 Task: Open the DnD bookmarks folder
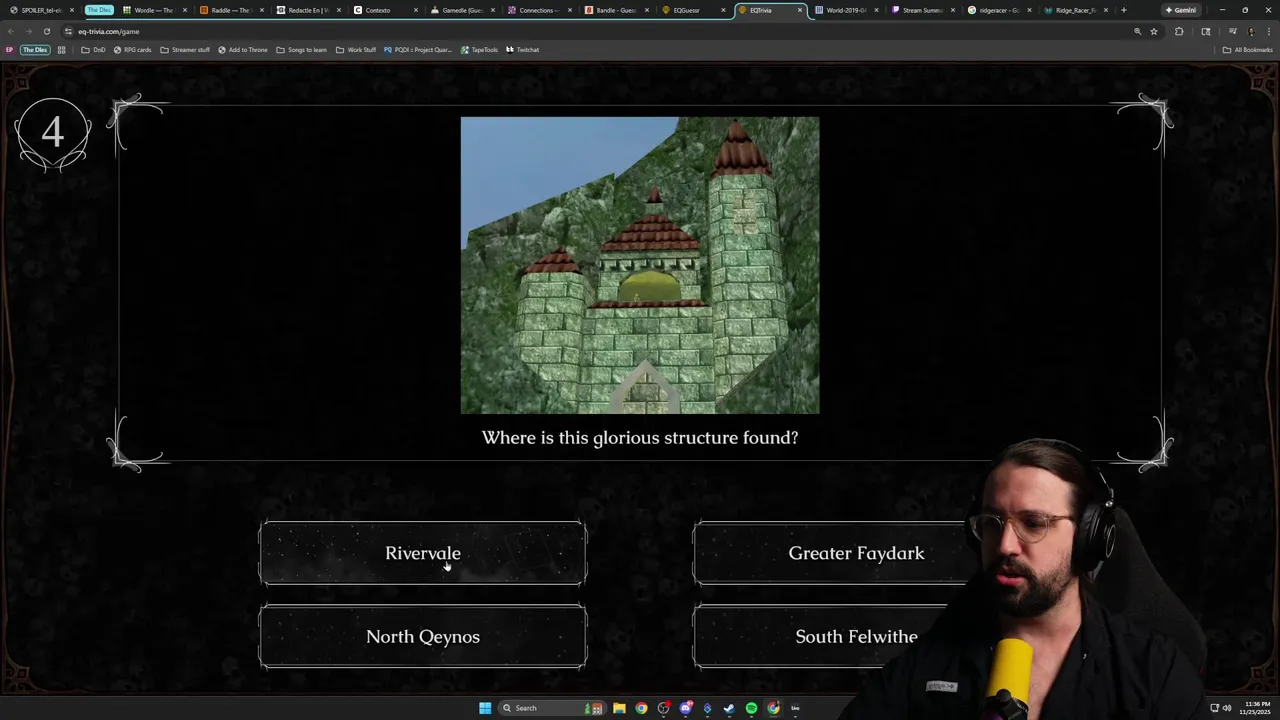pyautogui.click(x=93, y=50)
